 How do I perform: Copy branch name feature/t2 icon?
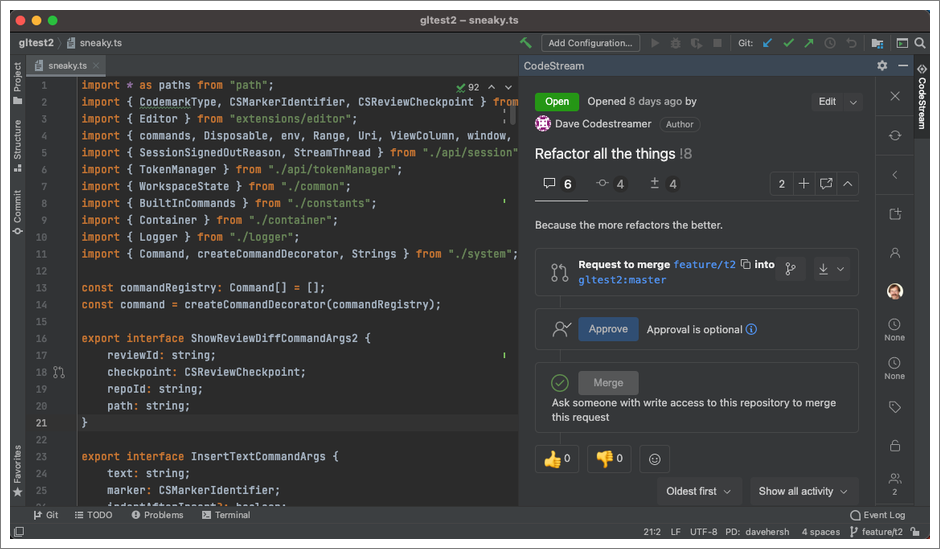(745, 264)
